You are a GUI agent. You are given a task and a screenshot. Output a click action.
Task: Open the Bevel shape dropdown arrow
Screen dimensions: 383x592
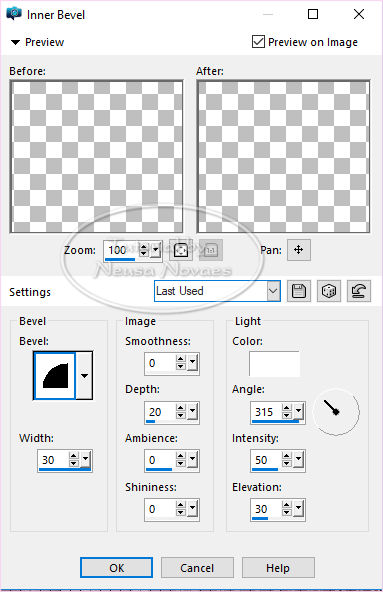(84, 376)
